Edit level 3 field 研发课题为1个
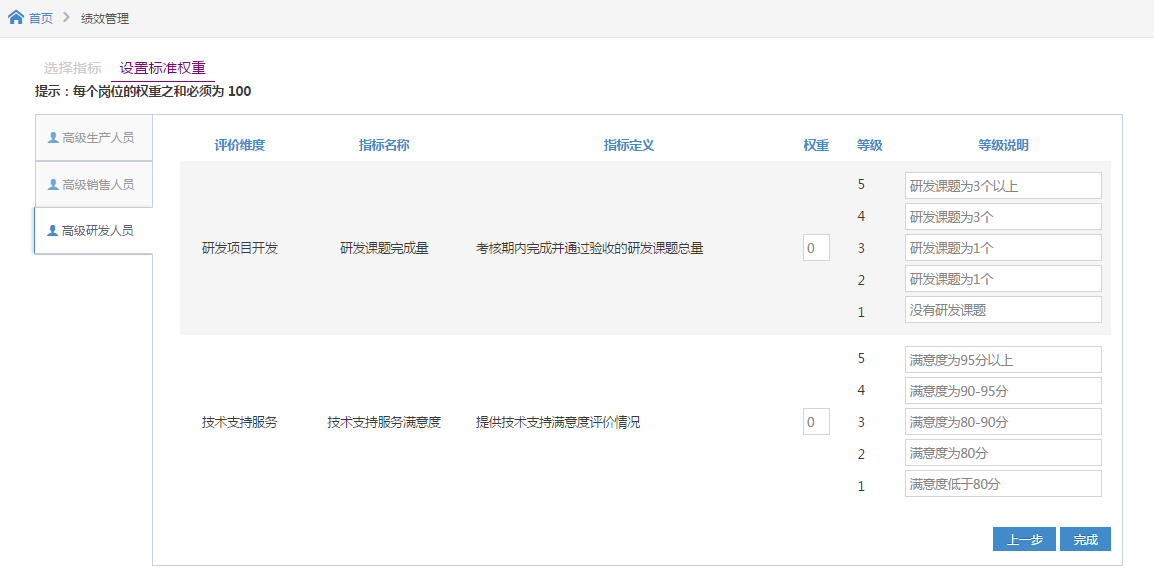Viewport: 1154px width, 580px height. coord(1003,247)
